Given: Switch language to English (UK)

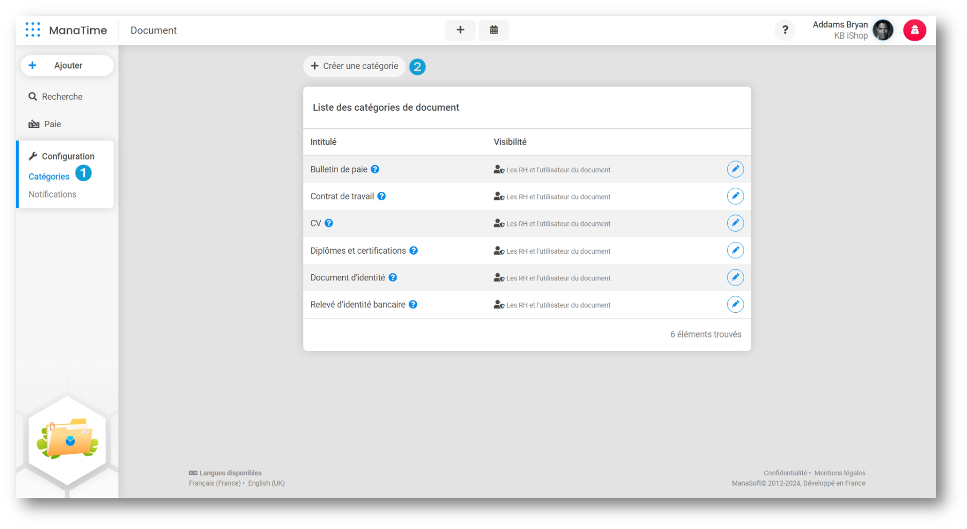Looking at the screenshot, I should (266, 483).
